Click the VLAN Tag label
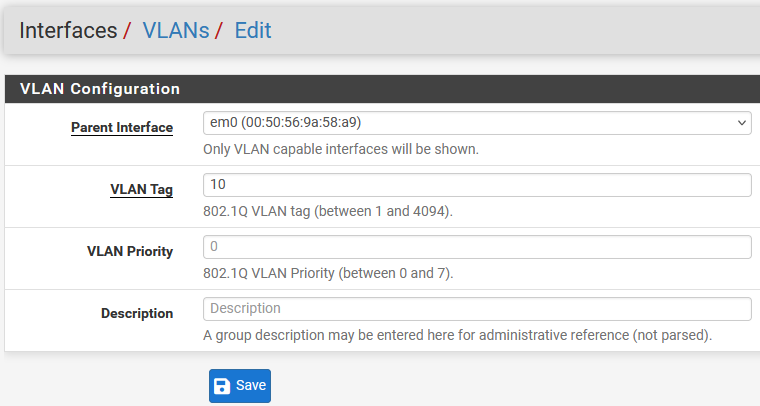The width and height of the screenshot is (760, 406). tap(141, 190)
